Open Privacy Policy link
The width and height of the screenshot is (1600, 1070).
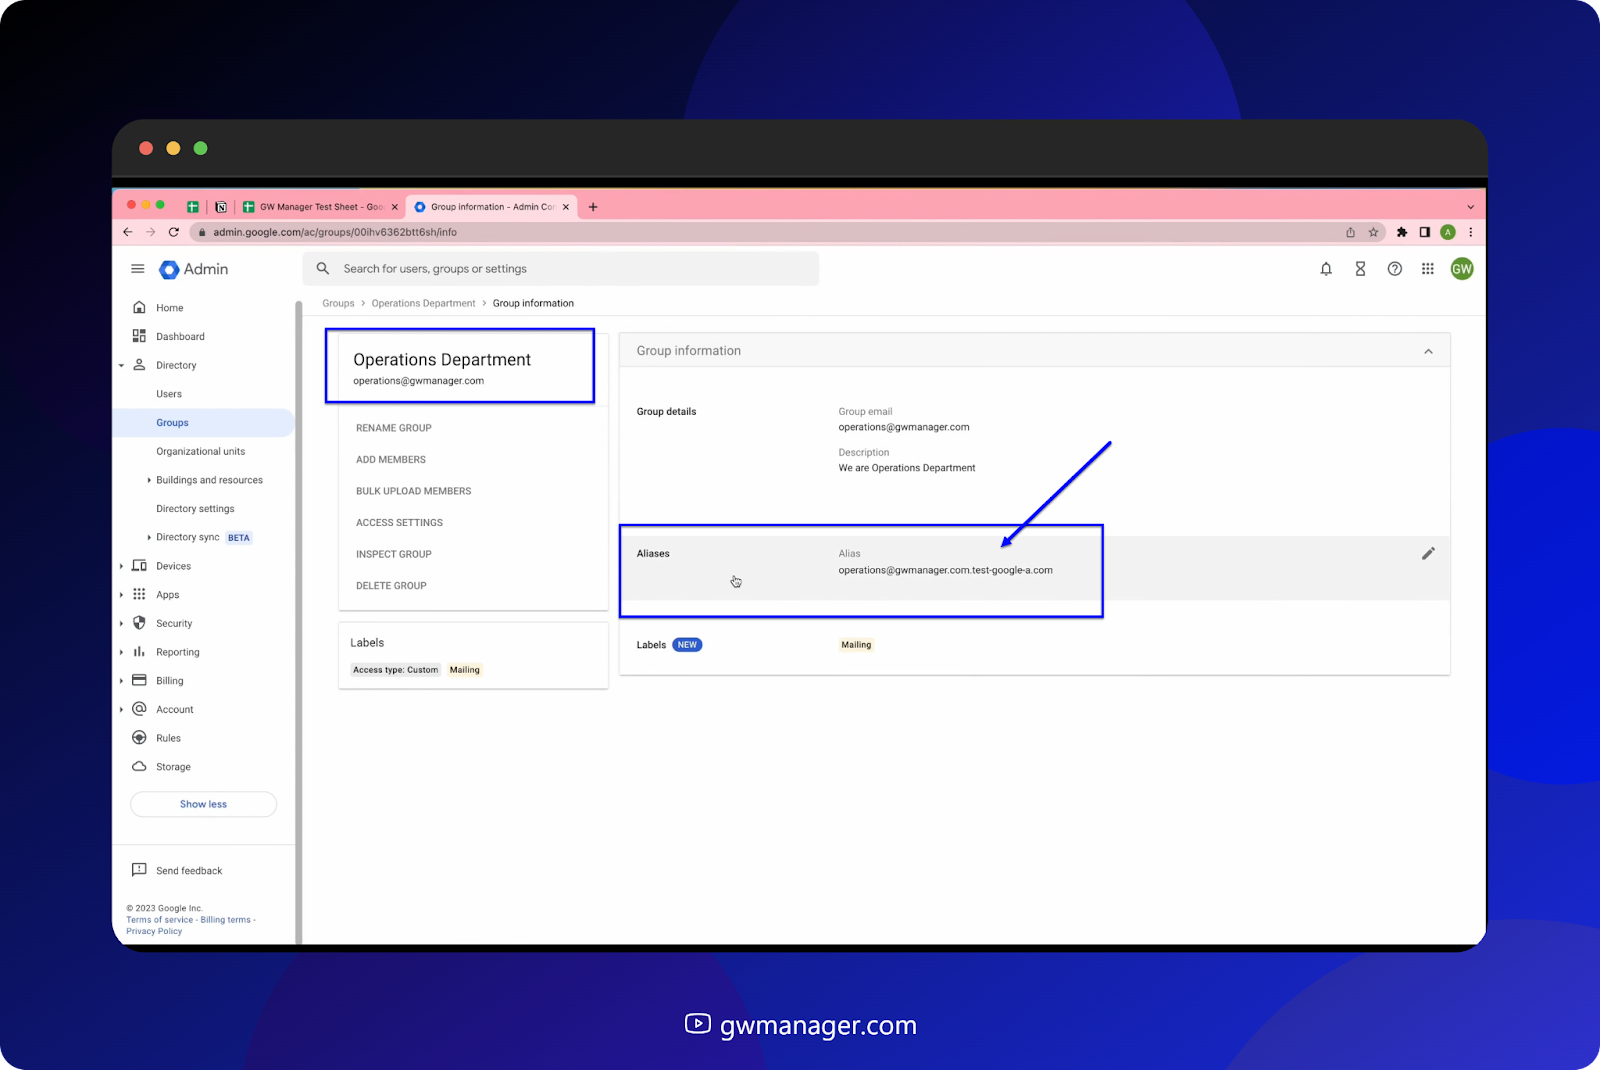click(154, 931)
